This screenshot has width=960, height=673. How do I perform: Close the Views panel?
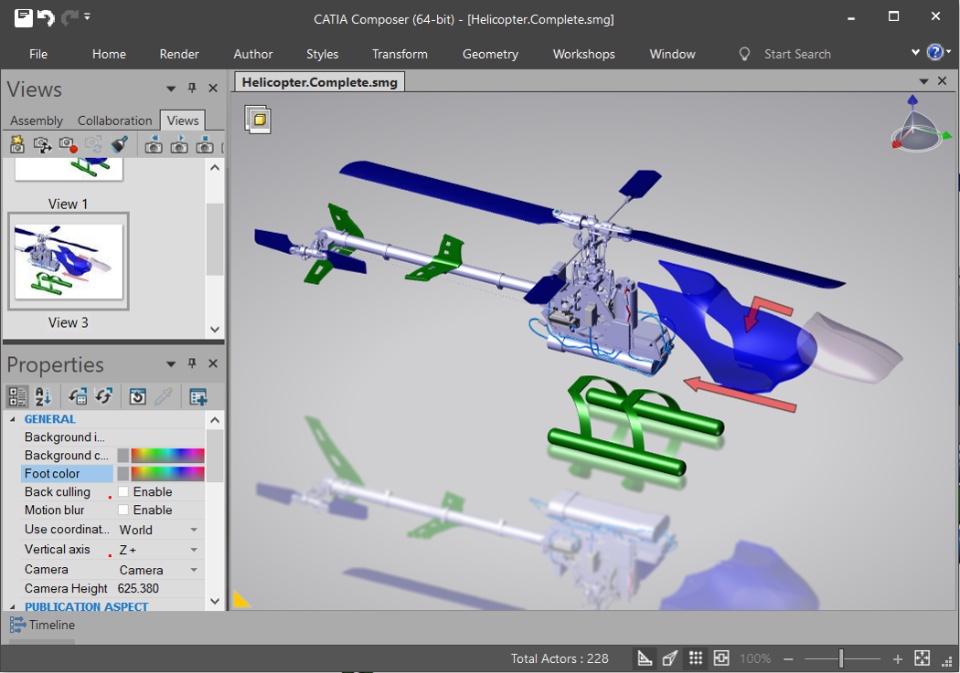[213, 88]
